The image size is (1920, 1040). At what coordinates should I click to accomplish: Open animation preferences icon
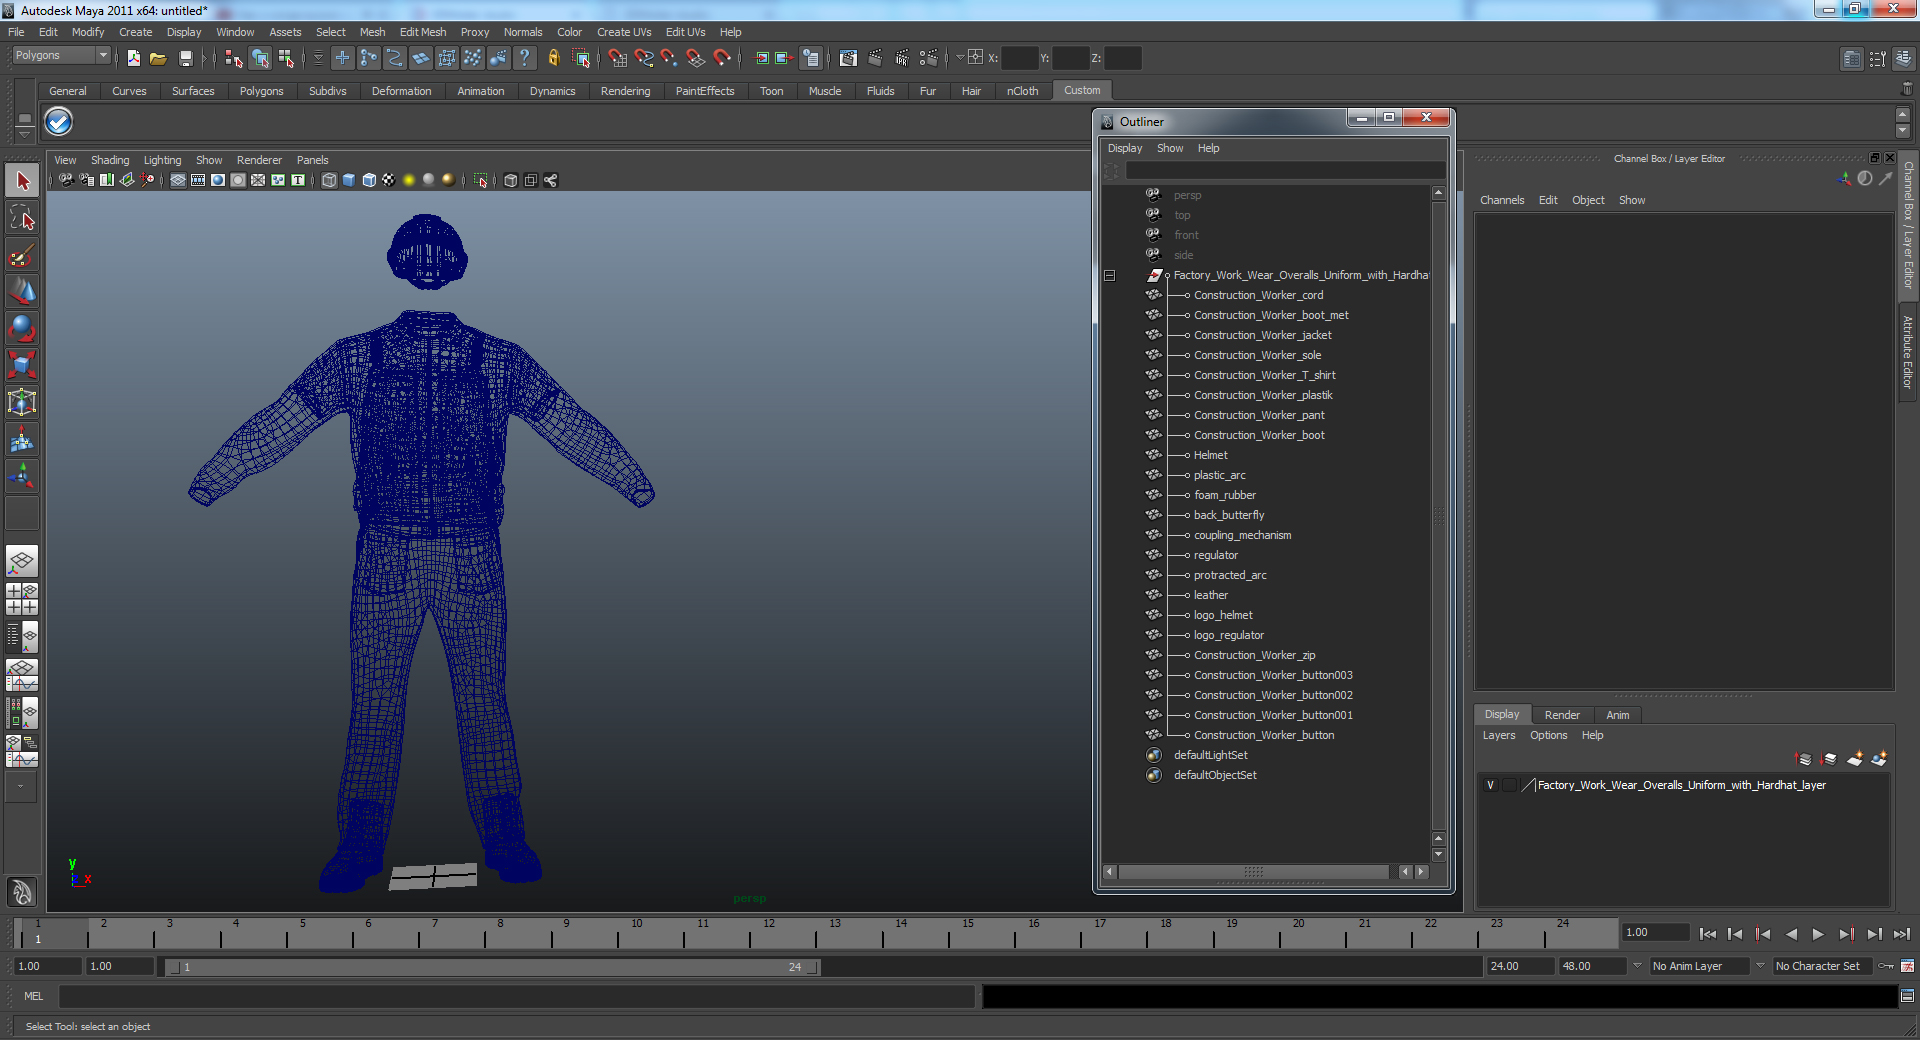pyautogui.click(x=1908, y=966)
